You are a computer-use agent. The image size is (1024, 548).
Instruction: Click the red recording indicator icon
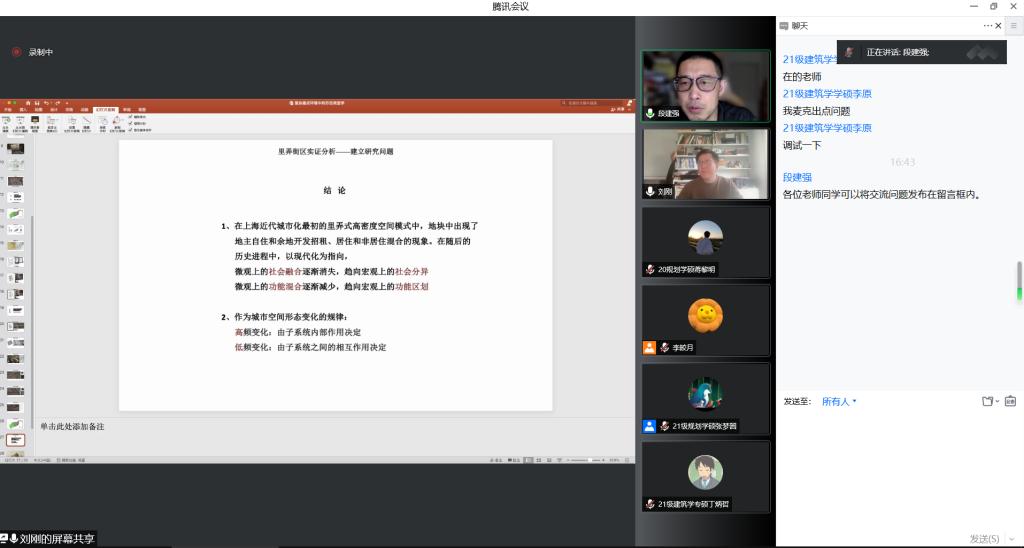tap(16, 52)
